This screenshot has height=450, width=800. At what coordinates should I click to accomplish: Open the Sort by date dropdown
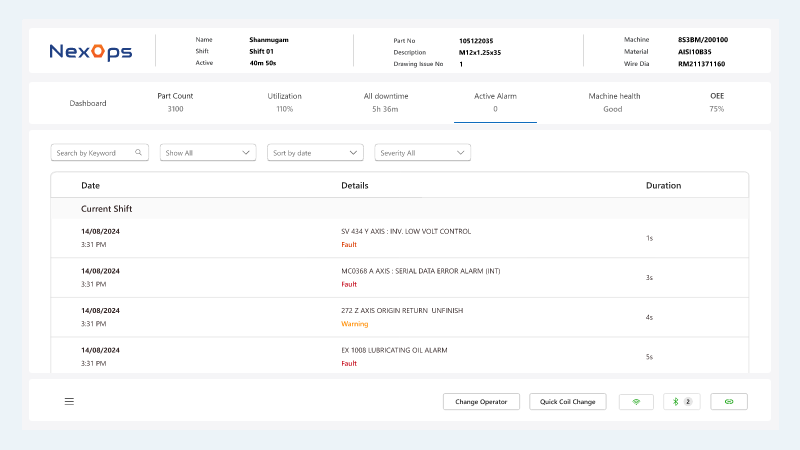pos(315,153)
